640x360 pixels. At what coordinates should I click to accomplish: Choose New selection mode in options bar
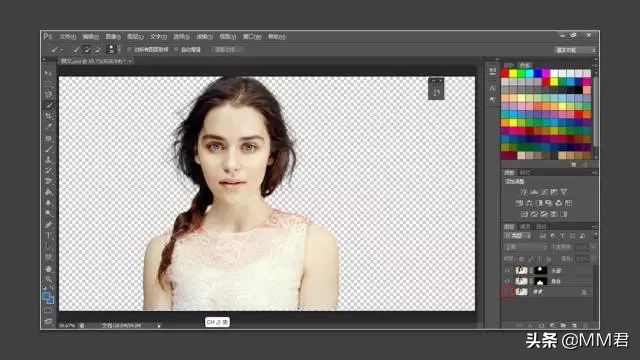coord(76,50)
